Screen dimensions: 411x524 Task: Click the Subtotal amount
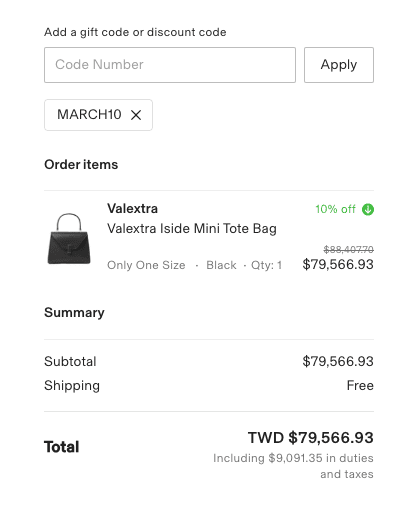[338, 361]
